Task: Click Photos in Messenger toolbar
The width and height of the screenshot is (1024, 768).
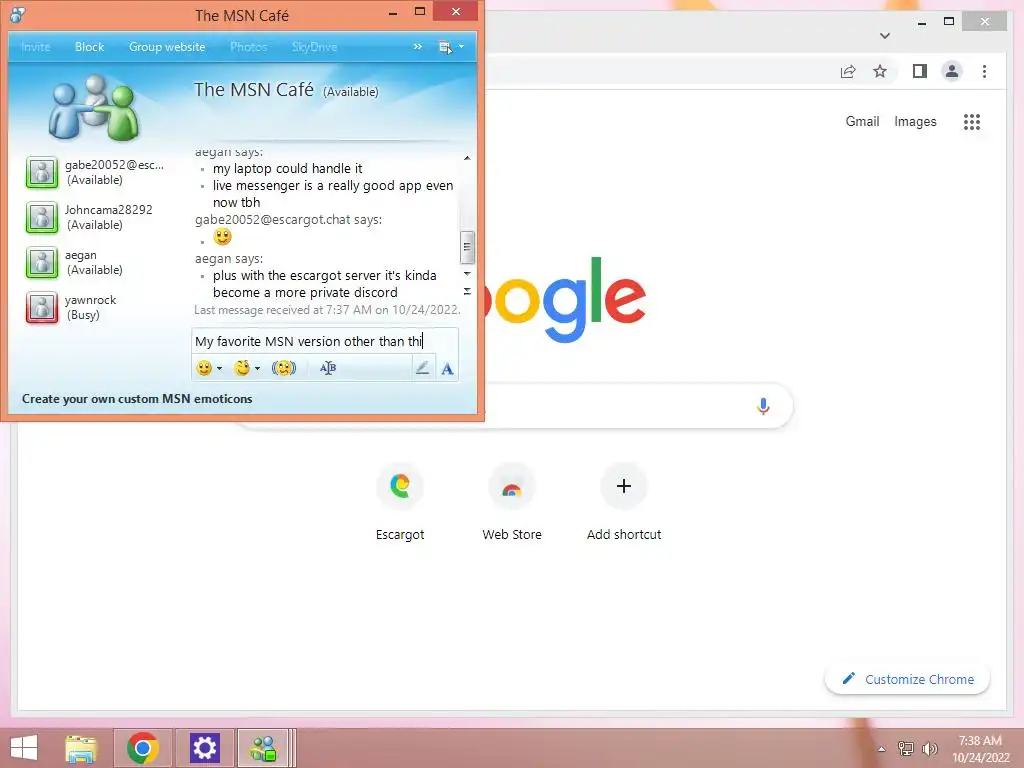Action: 248,47
